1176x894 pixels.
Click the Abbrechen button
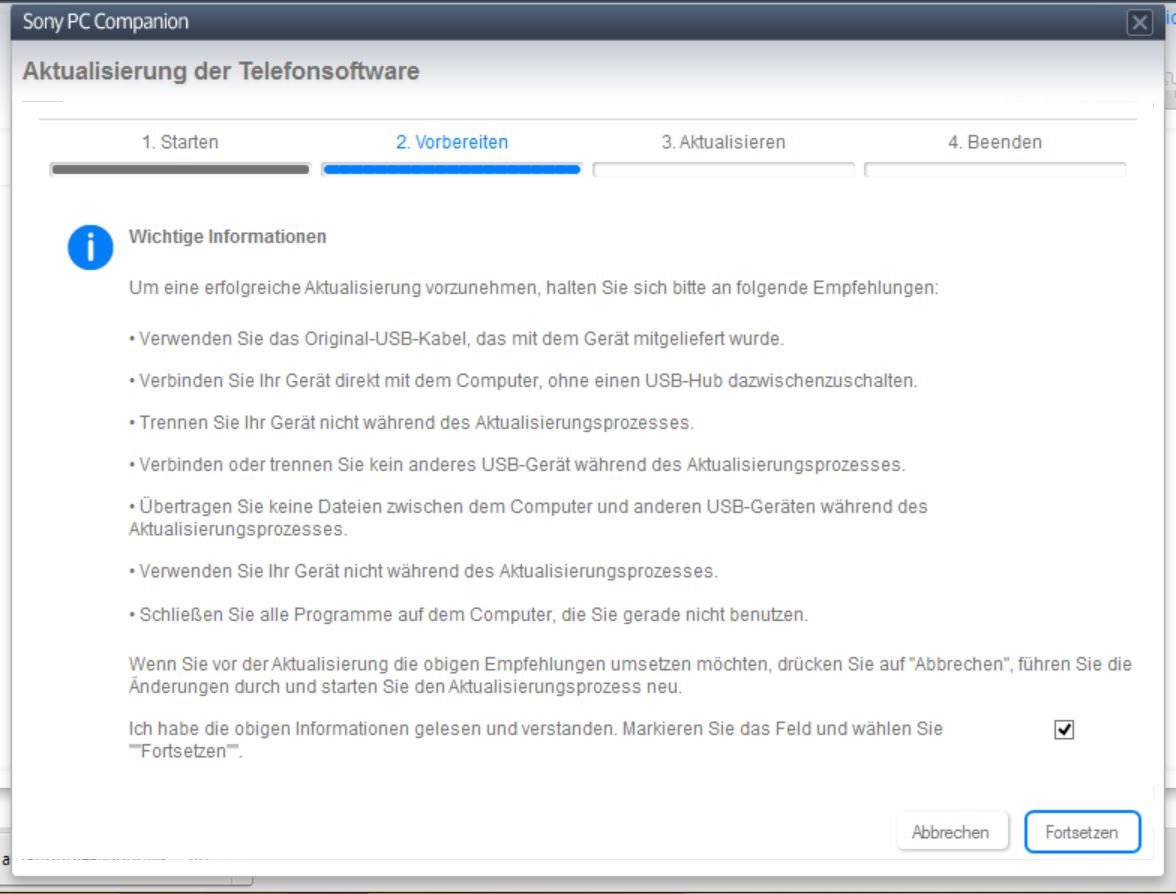coord(951,832)
